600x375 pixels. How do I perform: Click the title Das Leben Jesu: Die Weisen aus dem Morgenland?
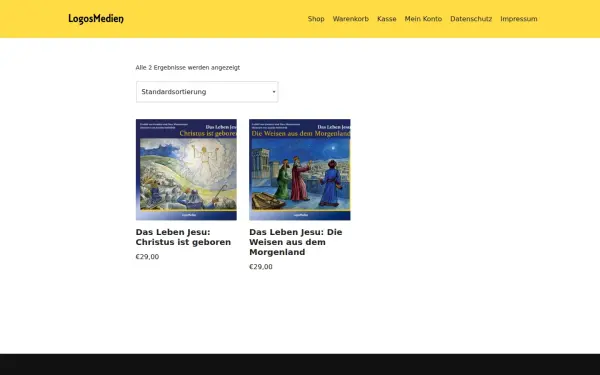(296, 242)
